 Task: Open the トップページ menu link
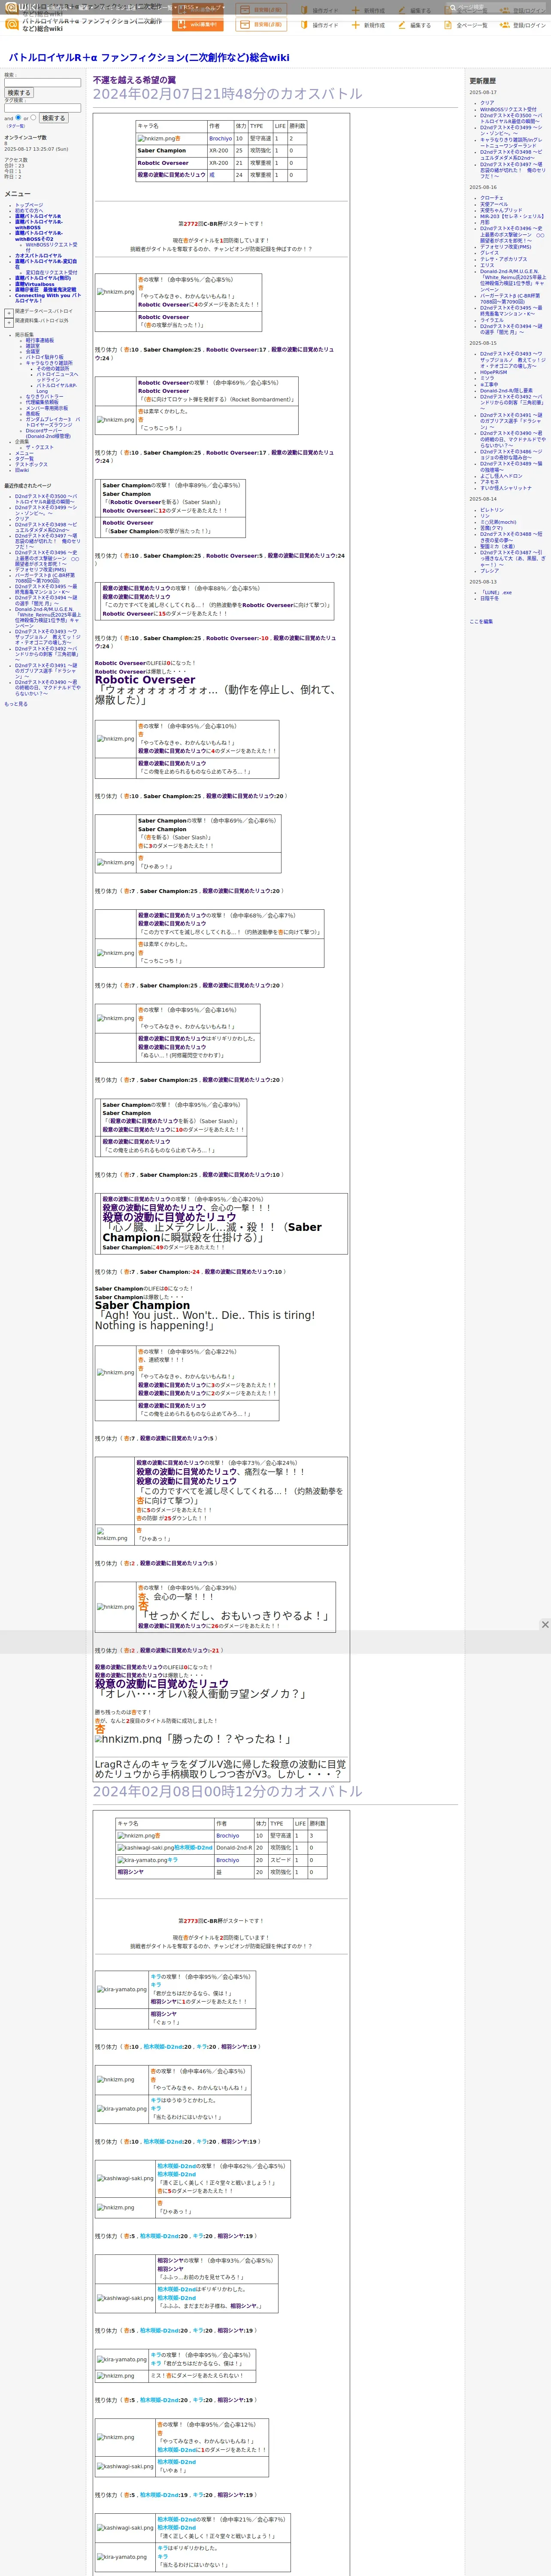[x=29, y=205]
